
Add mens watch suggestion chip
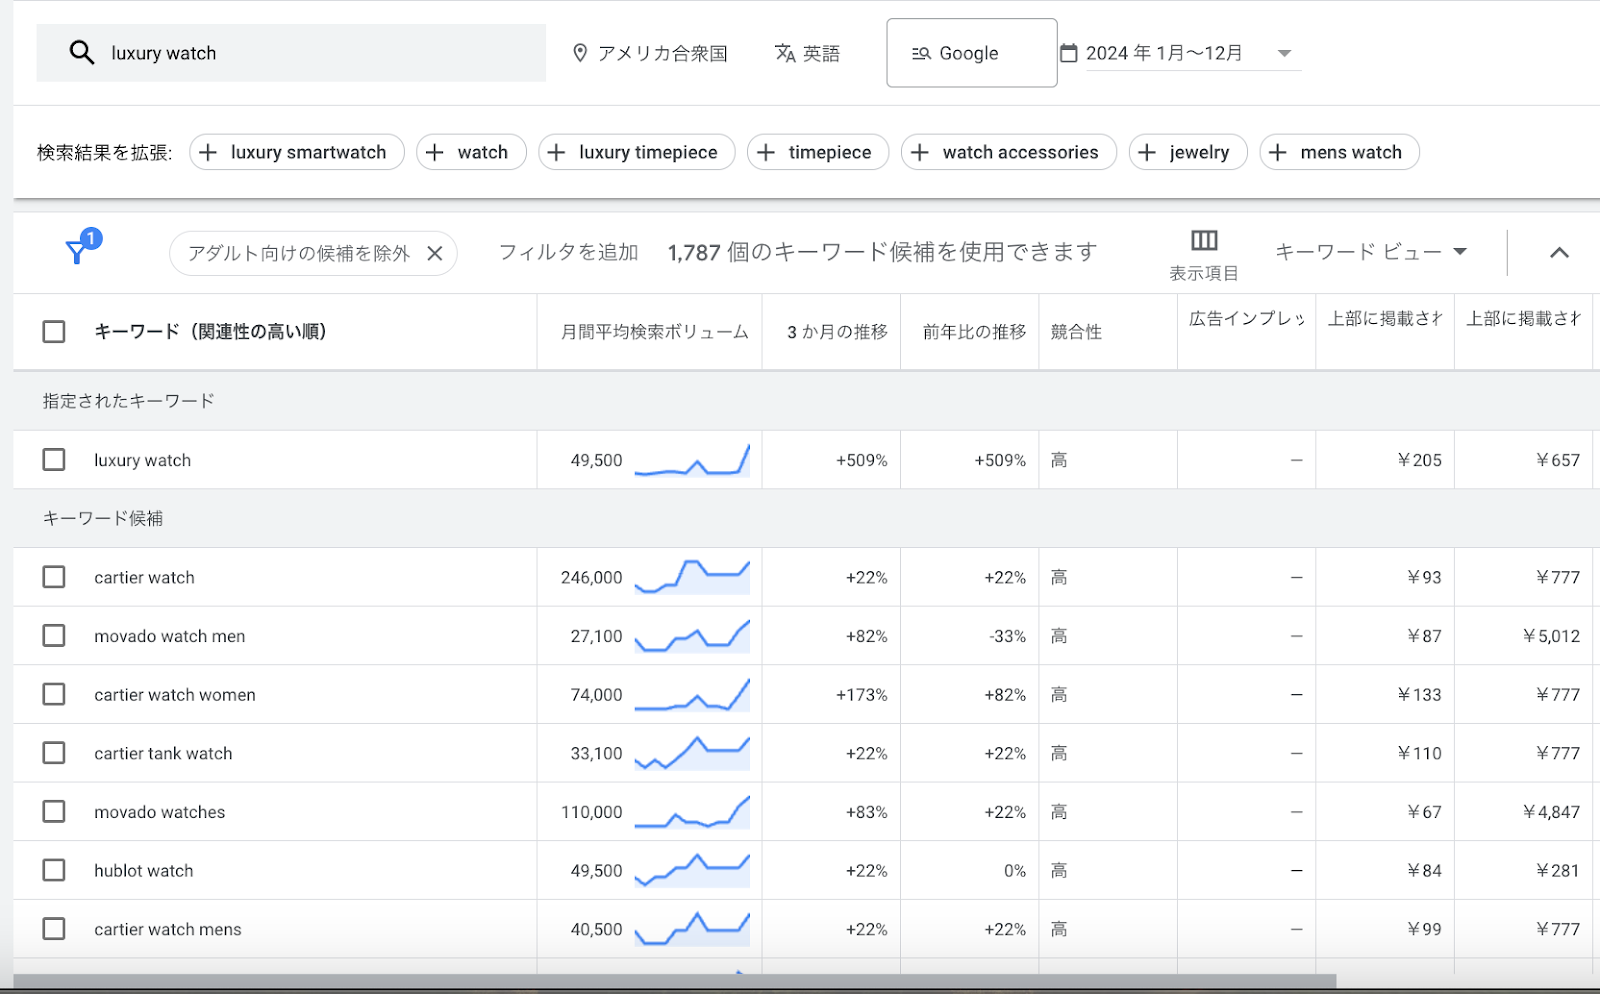click(x=1340, y=152)
